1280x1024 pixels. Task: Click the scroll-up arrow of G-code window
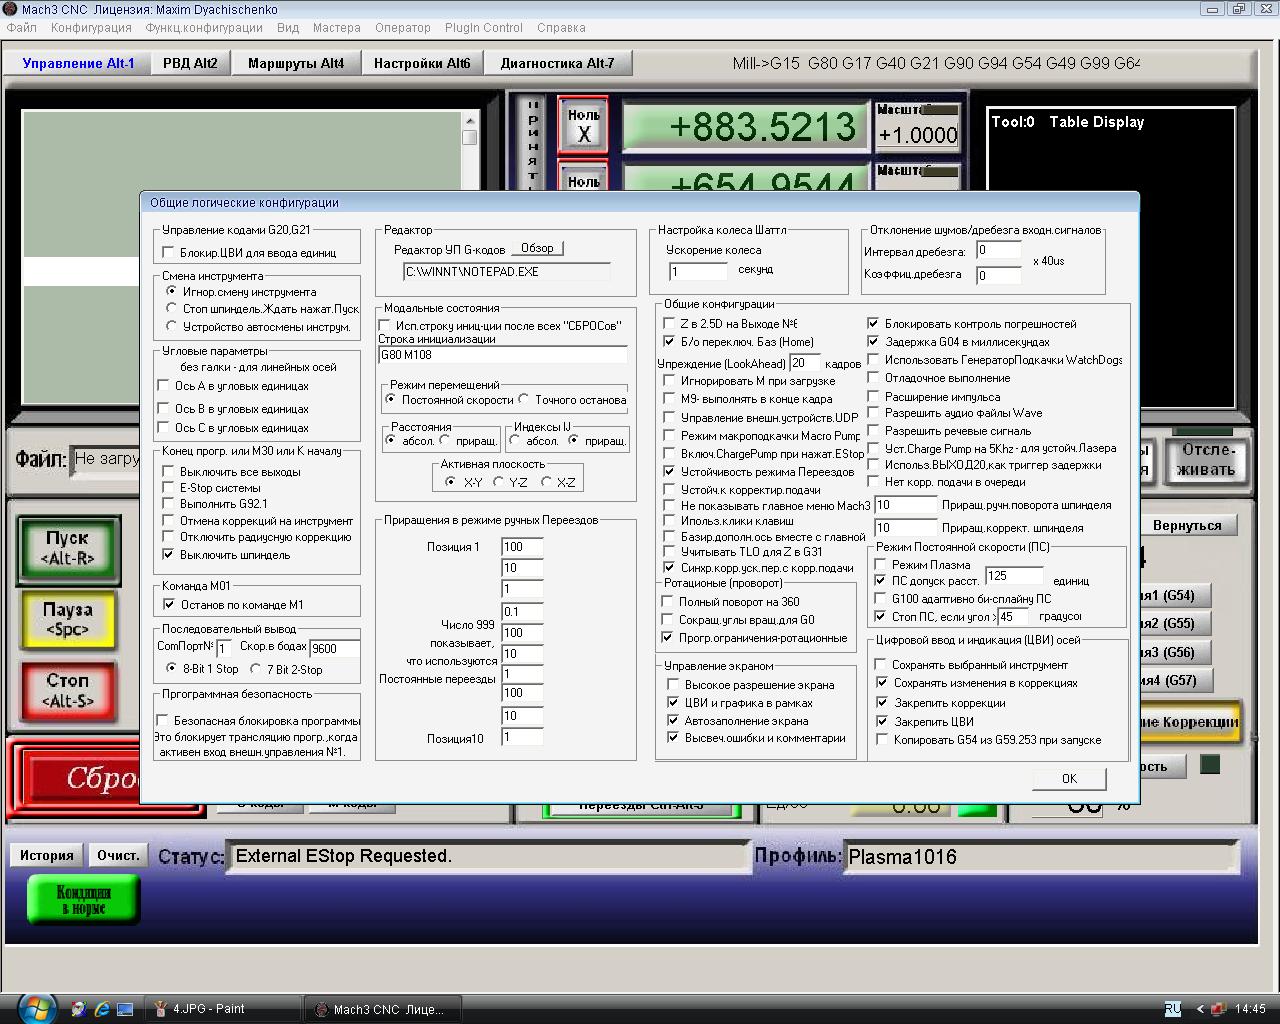tap(470, 120)
